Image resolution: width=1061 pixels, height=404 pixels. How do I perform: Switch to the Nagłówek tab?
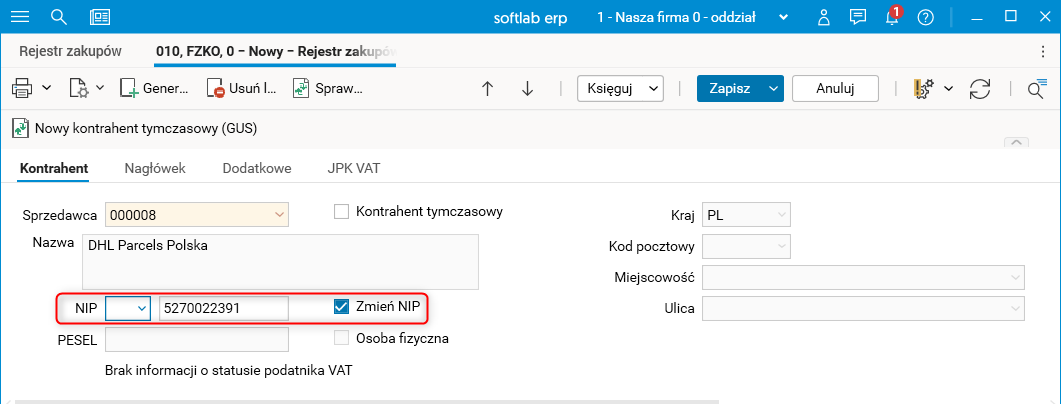(x=155, y=169)
